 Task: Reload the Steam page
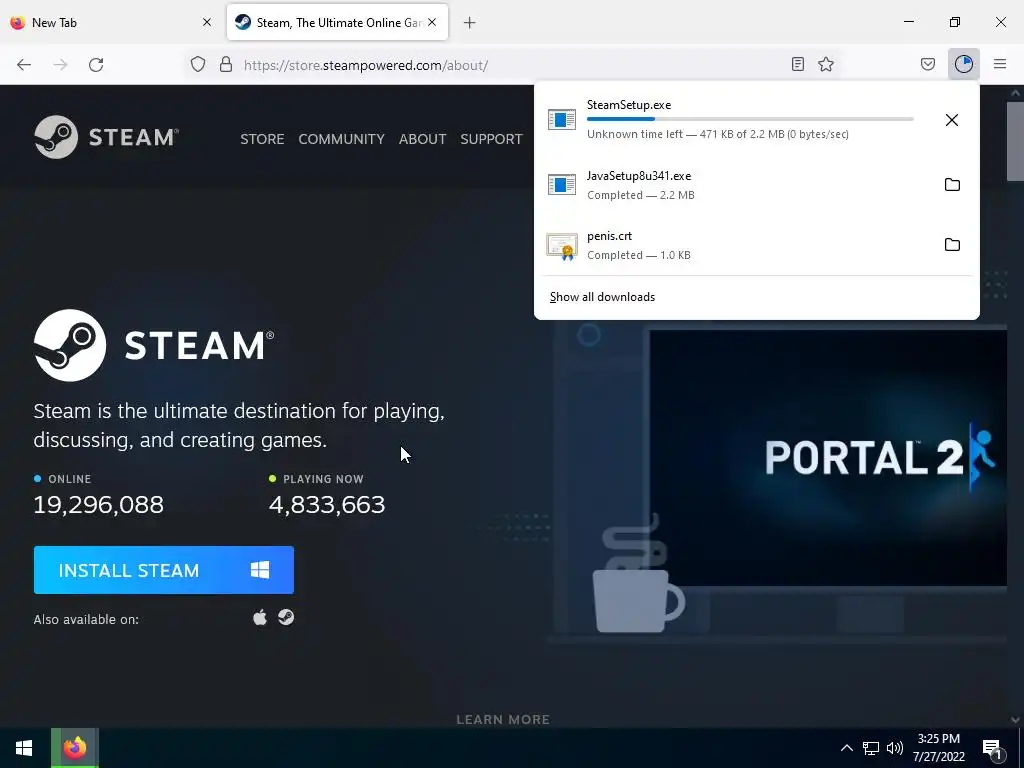tap(96, 65)
